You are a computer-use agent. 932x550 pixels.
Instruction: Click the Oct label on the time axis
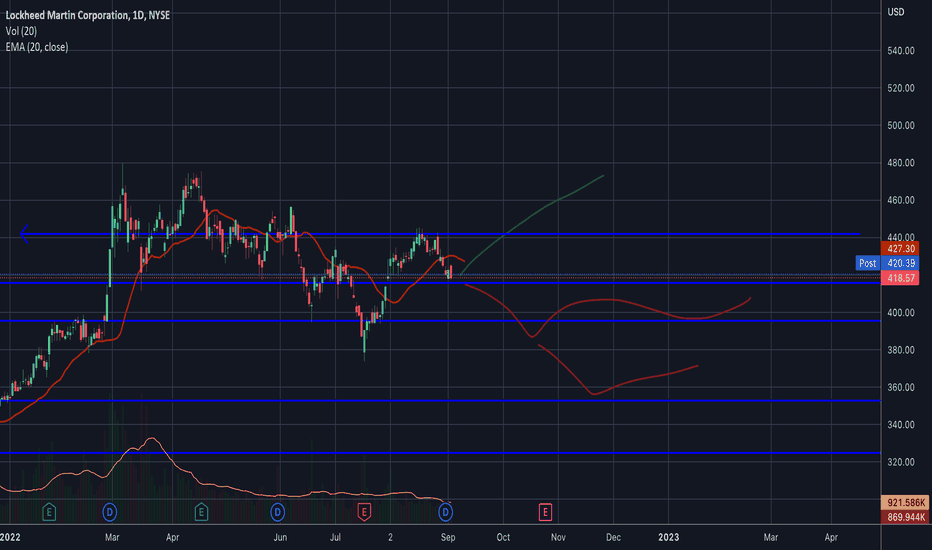click(x=503, y=537)
